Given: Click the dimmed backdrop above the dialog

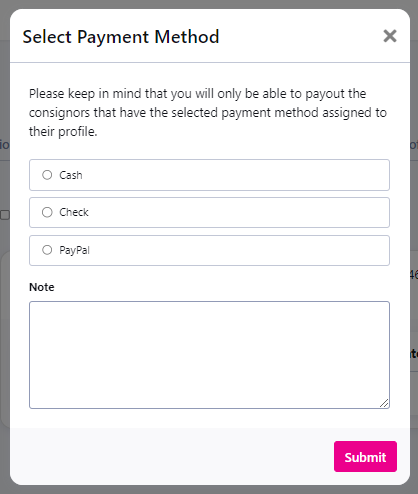Looking at the screenshot, I should (x=209, y=4).
